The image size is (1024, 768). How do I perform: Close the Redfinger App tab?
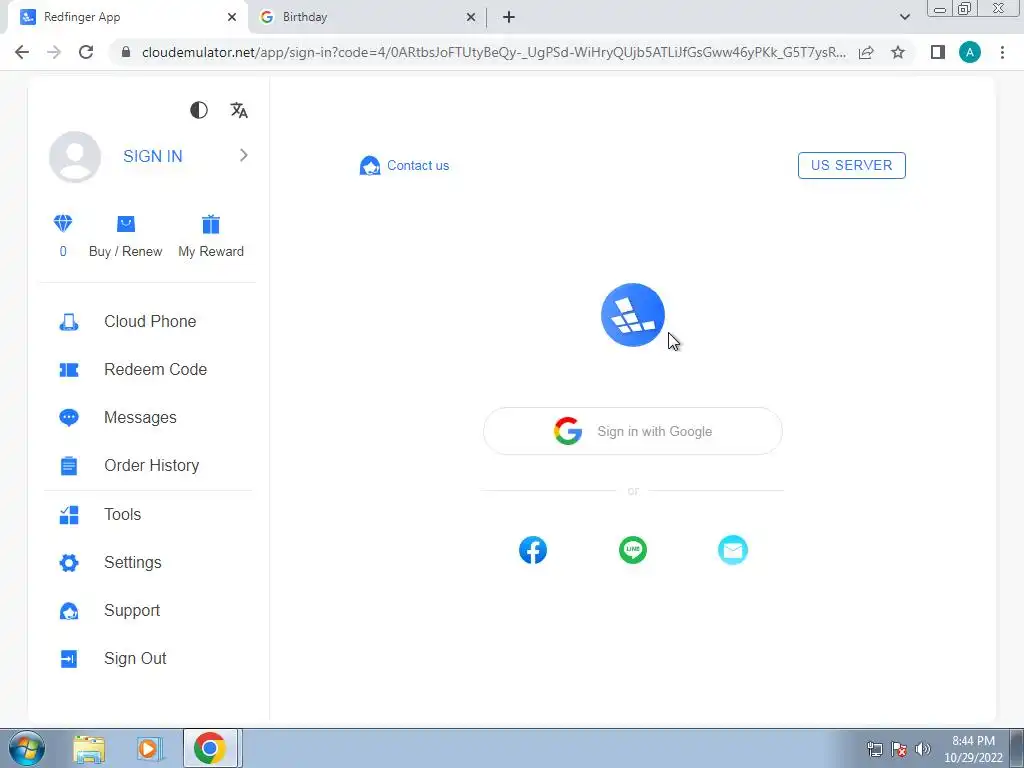pyautogui.click(x=232, y=17)
